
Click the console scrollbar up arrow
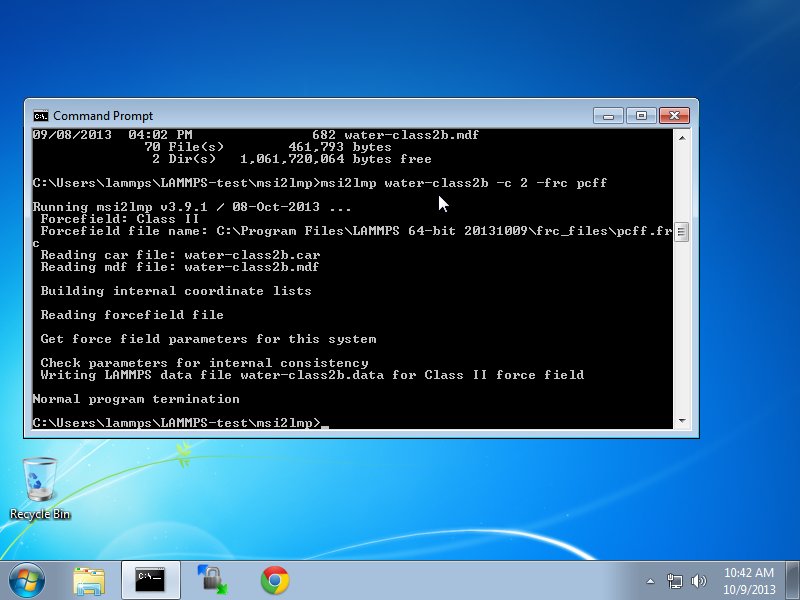682,138
